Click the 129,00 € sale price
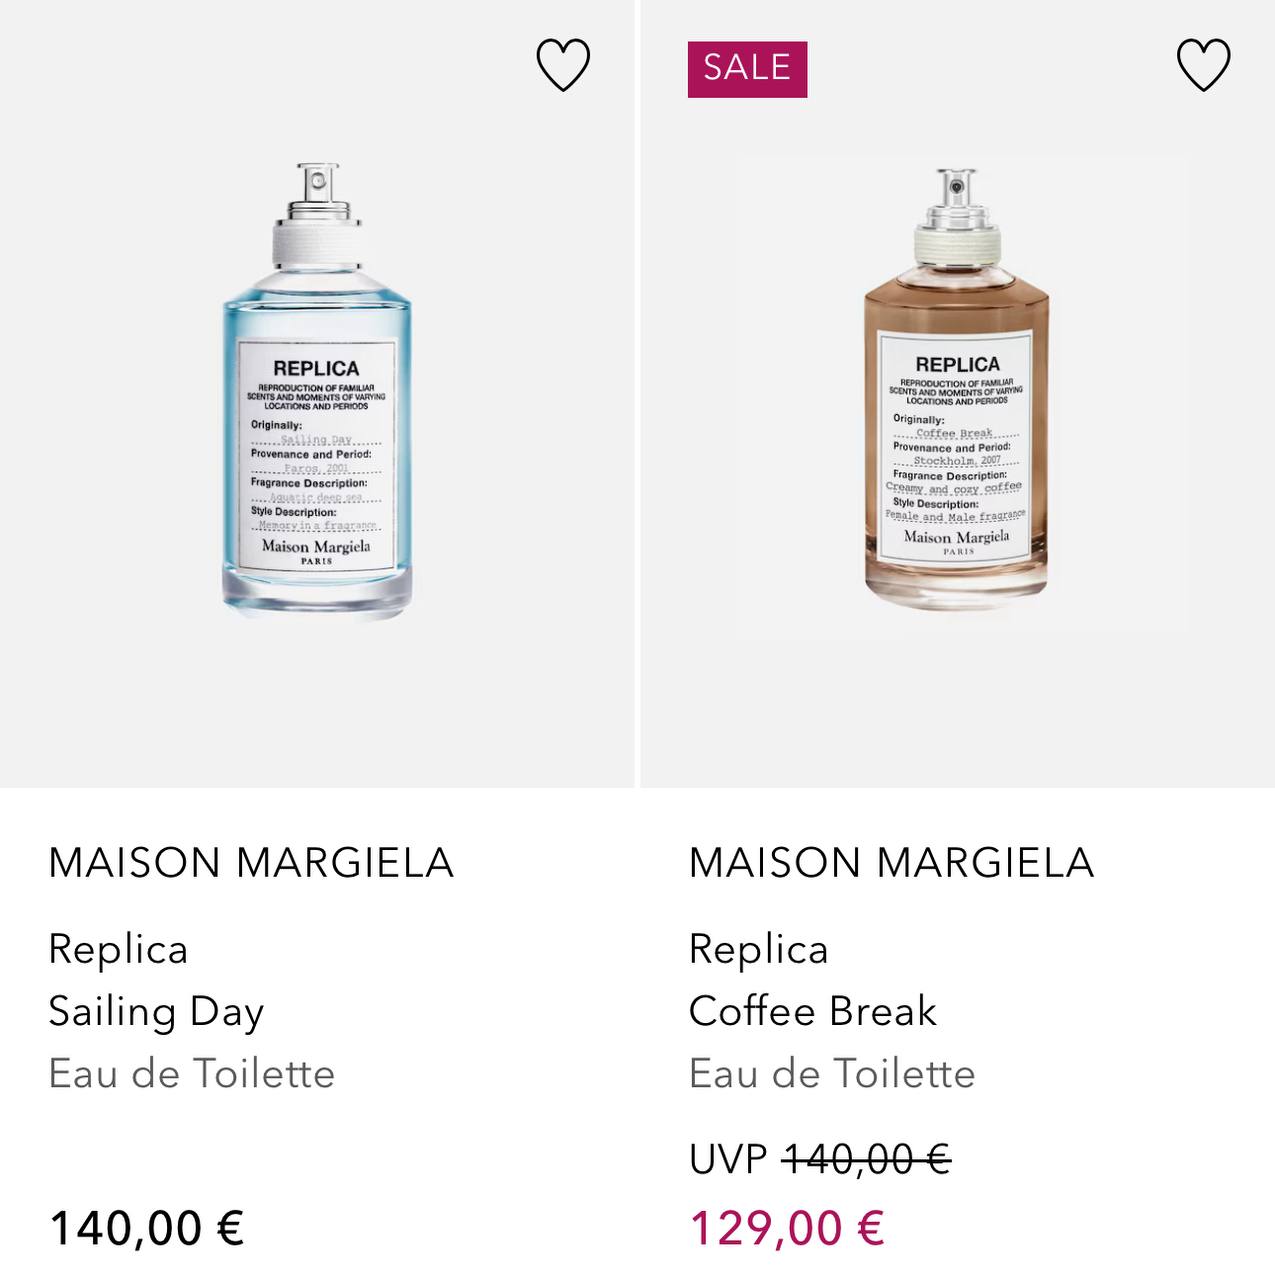This screenshot has height=1280, width=1275. click(786, 1228)
